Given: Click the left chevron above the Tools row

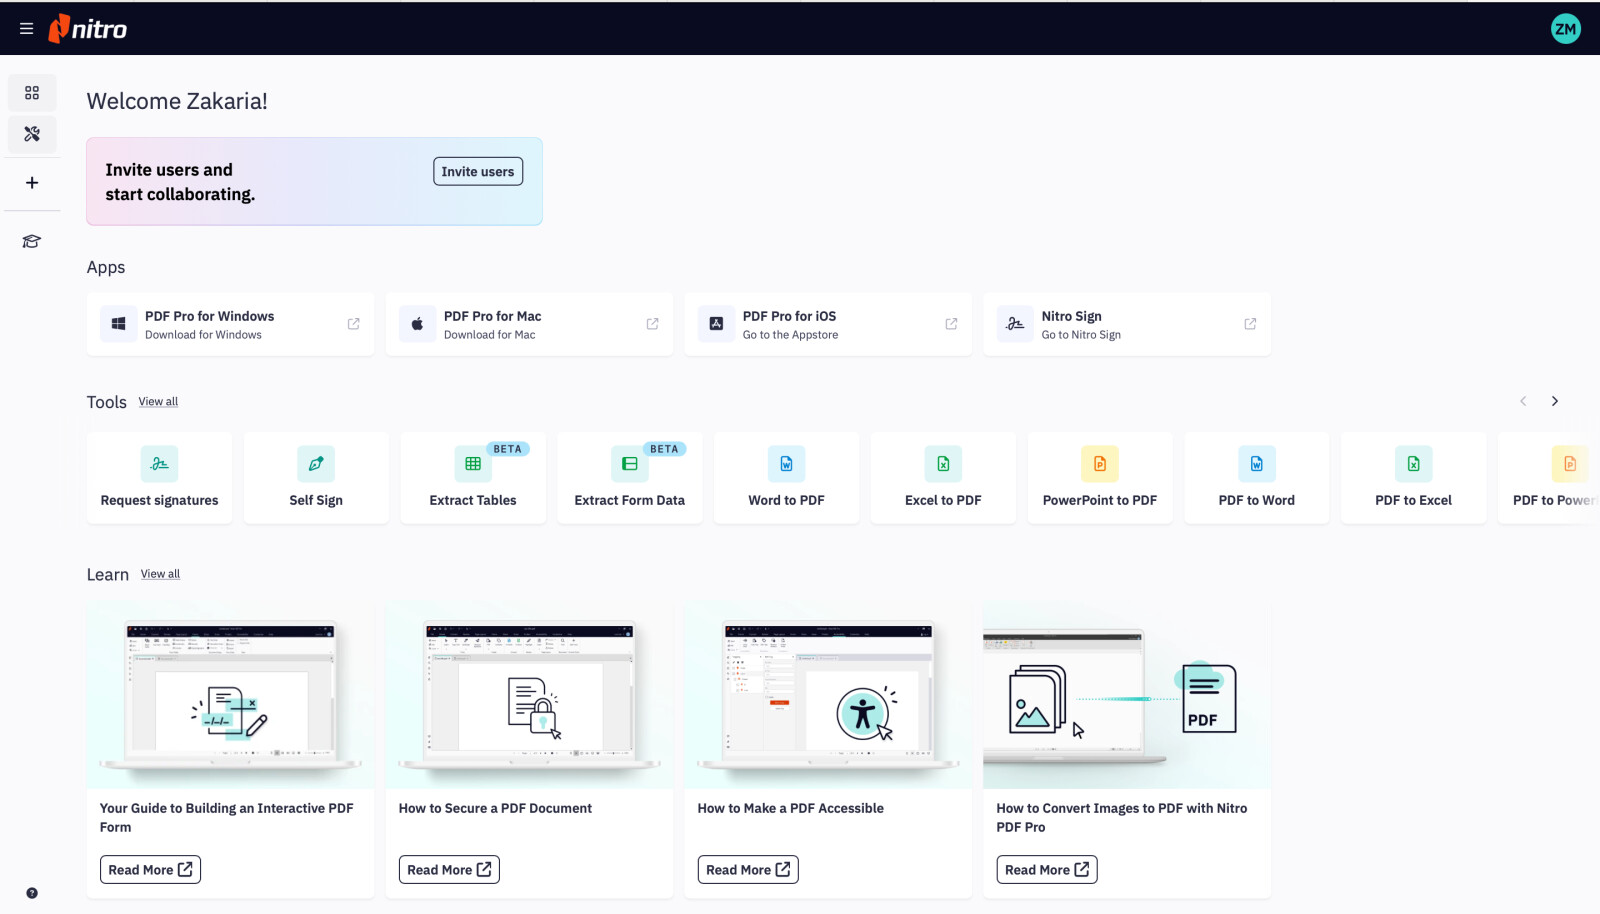Looking at the screenshot, I should point(1522,401).
